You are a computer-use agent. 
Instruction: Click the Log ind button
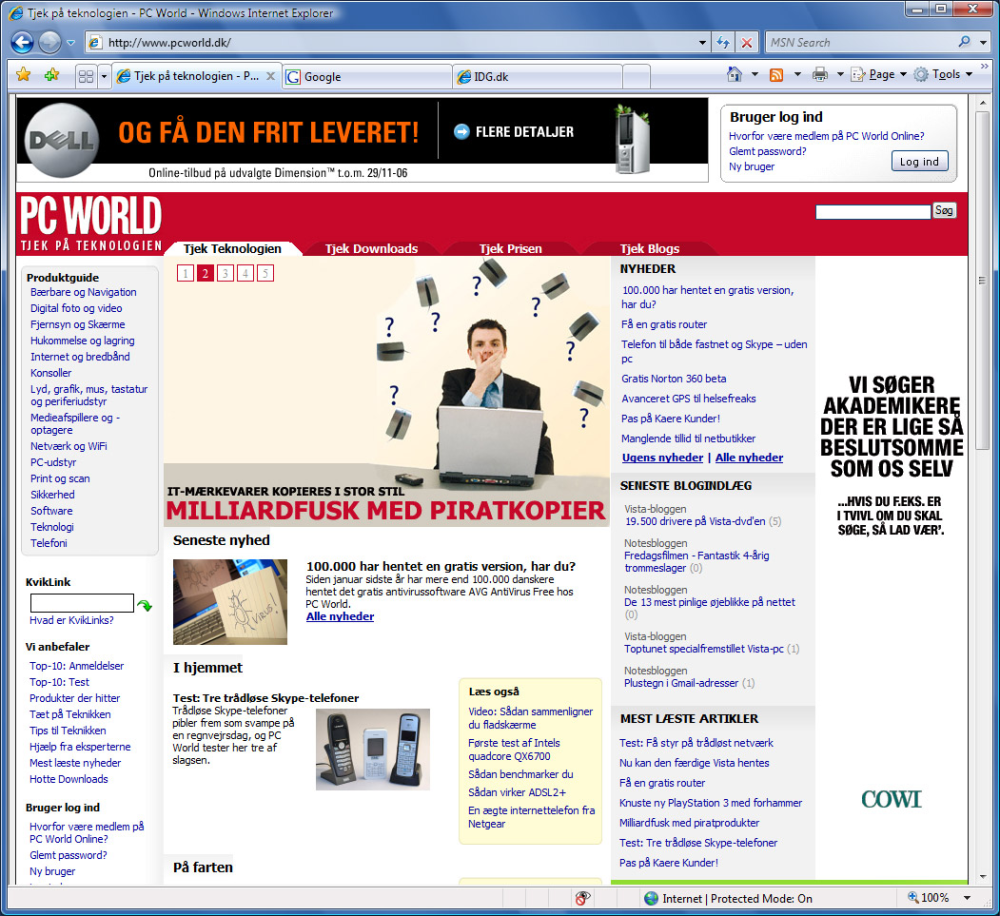tap(919, 161)
